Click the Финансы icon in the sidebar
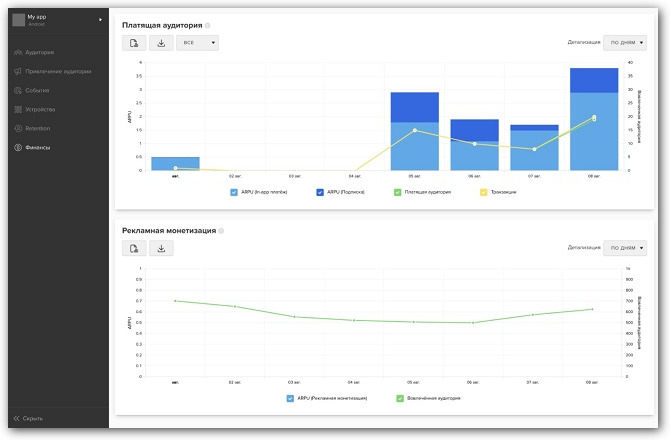This screenshot has width=670, height=440. click(17, 148)
